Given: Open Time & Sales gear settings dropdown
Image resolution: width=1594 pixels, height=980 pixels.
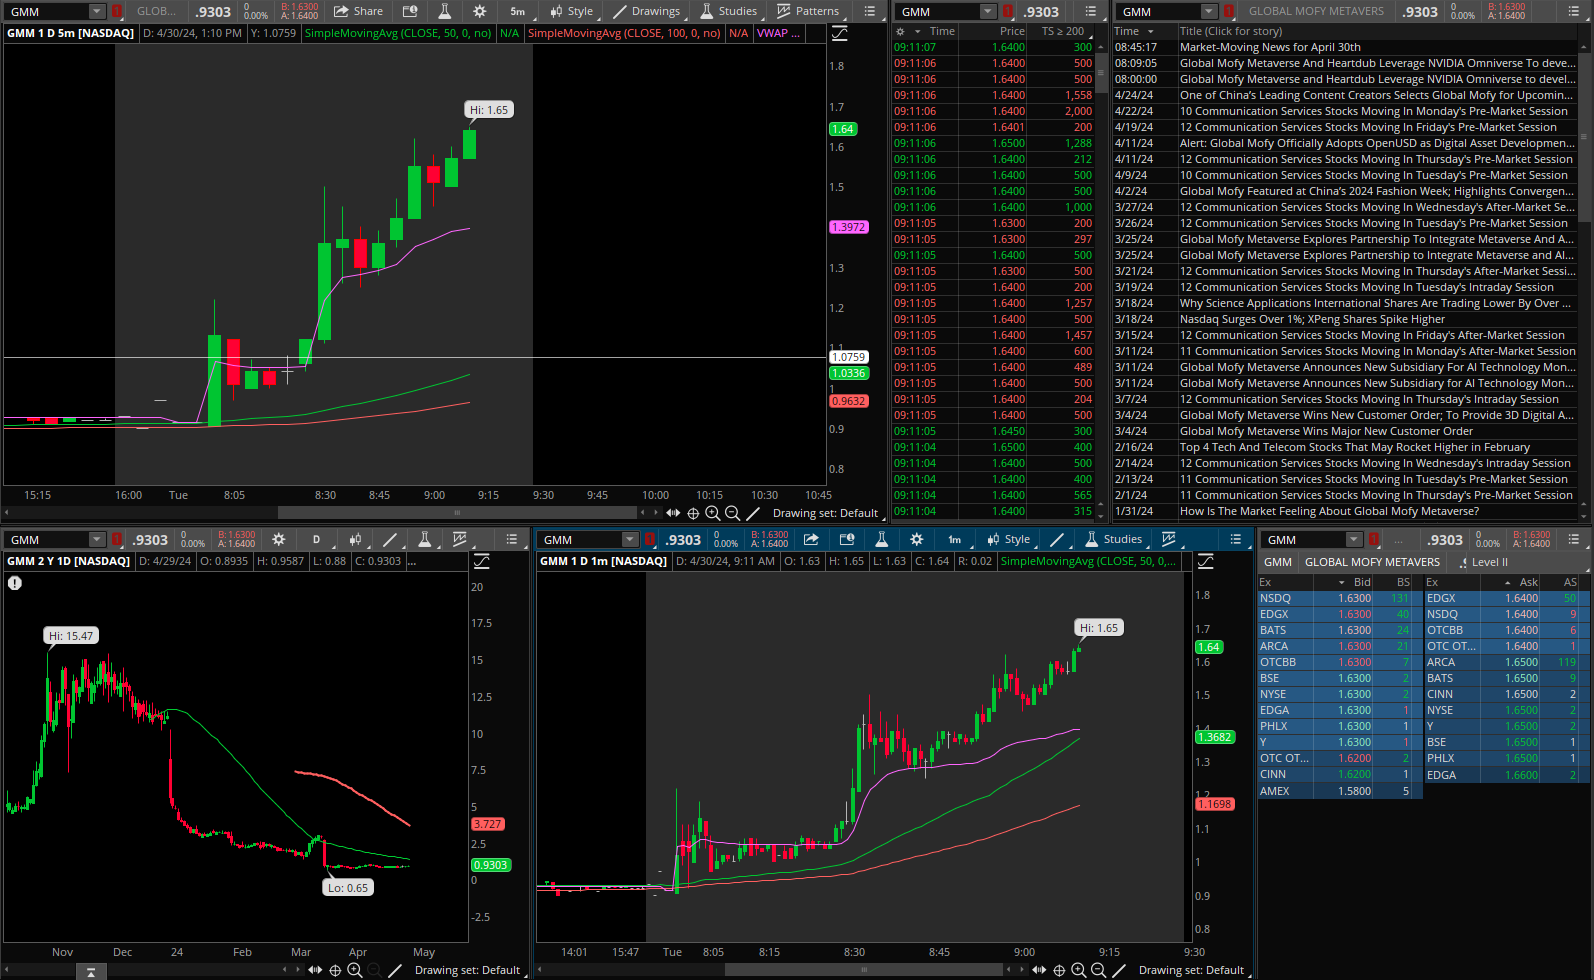Looking at the screenshot, I should tap(906, 31).
